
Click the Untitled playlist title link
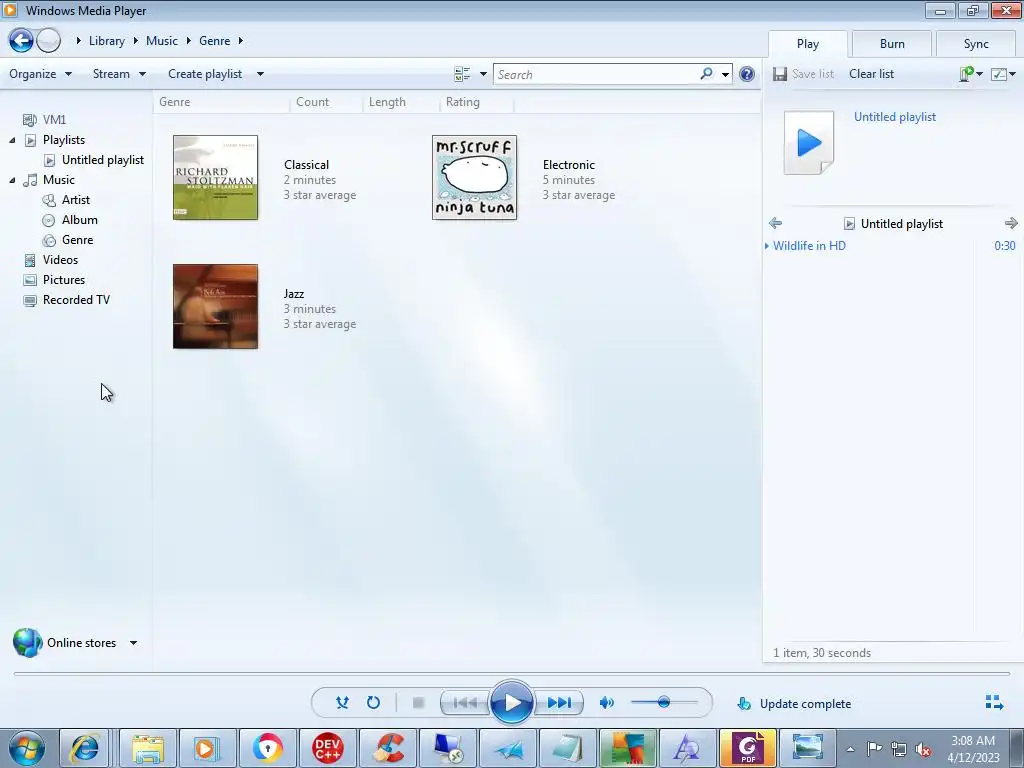[895, 117]
